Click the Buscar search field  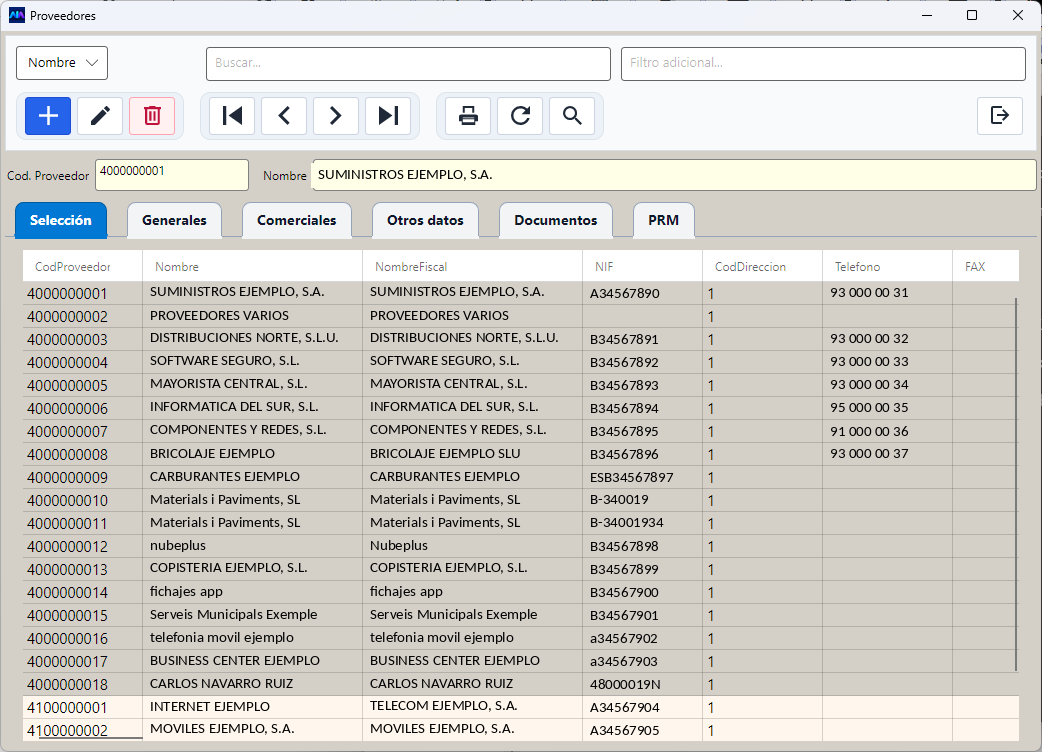pyautogui.click(x=408, y=64)
